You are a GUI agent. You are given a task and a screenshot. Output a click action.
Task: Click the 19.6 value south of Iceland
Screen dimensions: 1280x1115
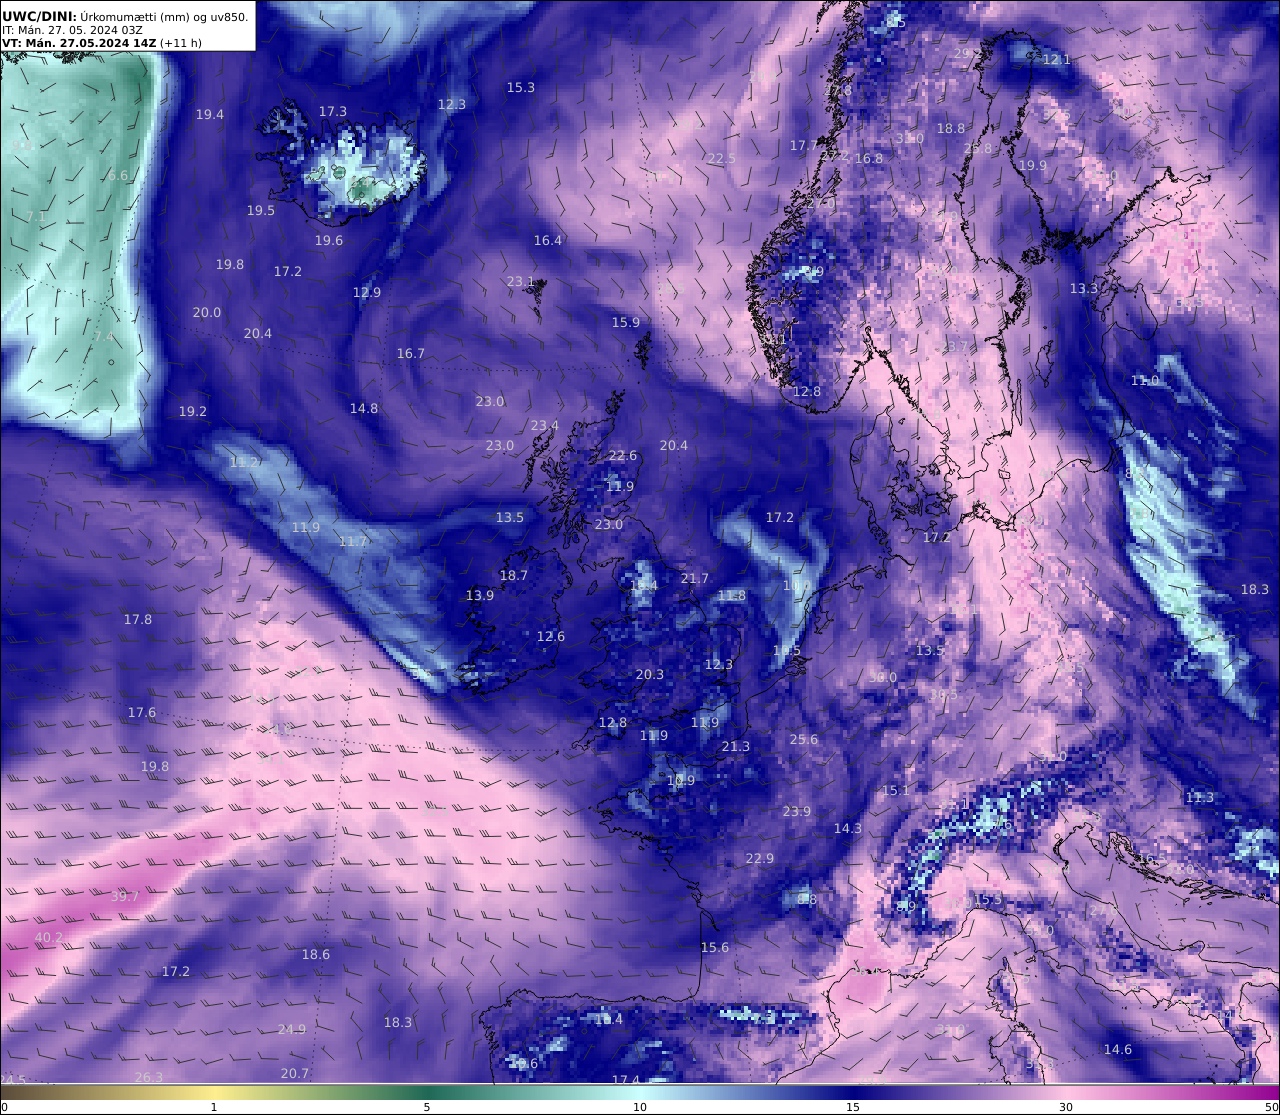click(329, 241)
